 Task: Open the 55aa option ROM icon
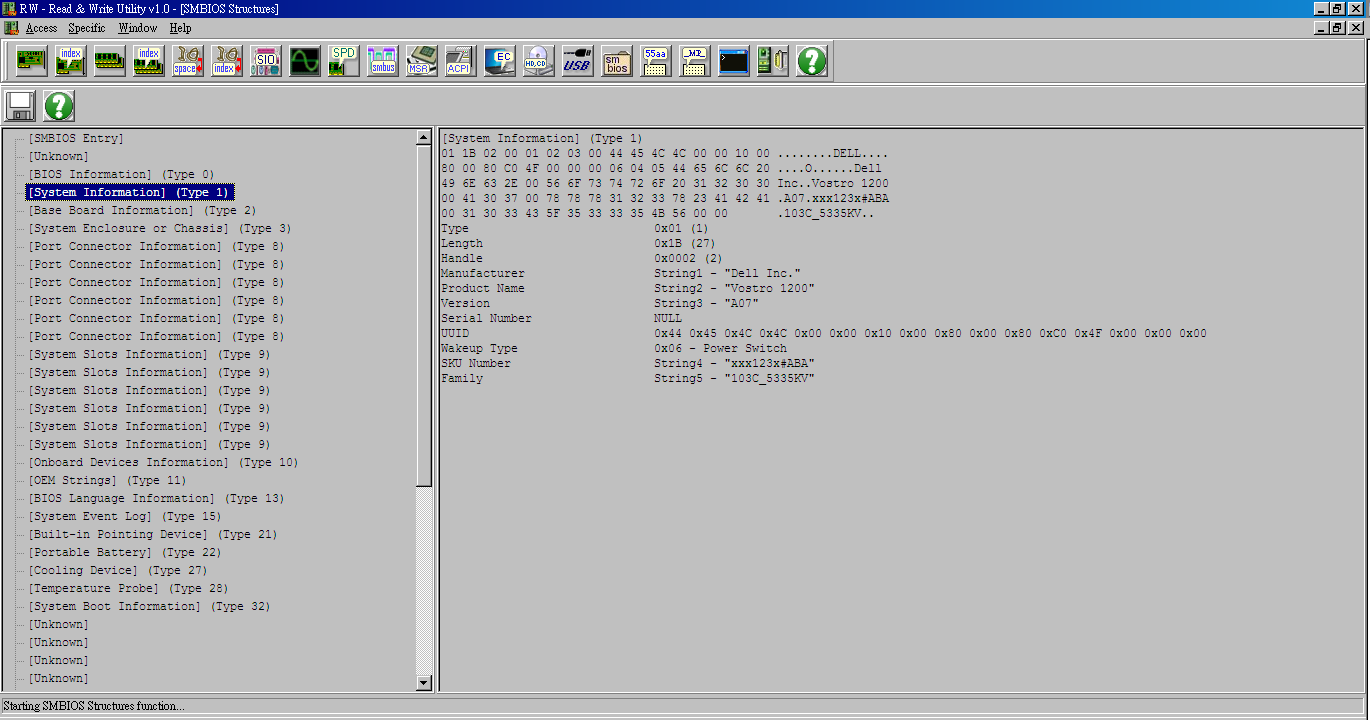pyautogui.click(x=656, y=61)
